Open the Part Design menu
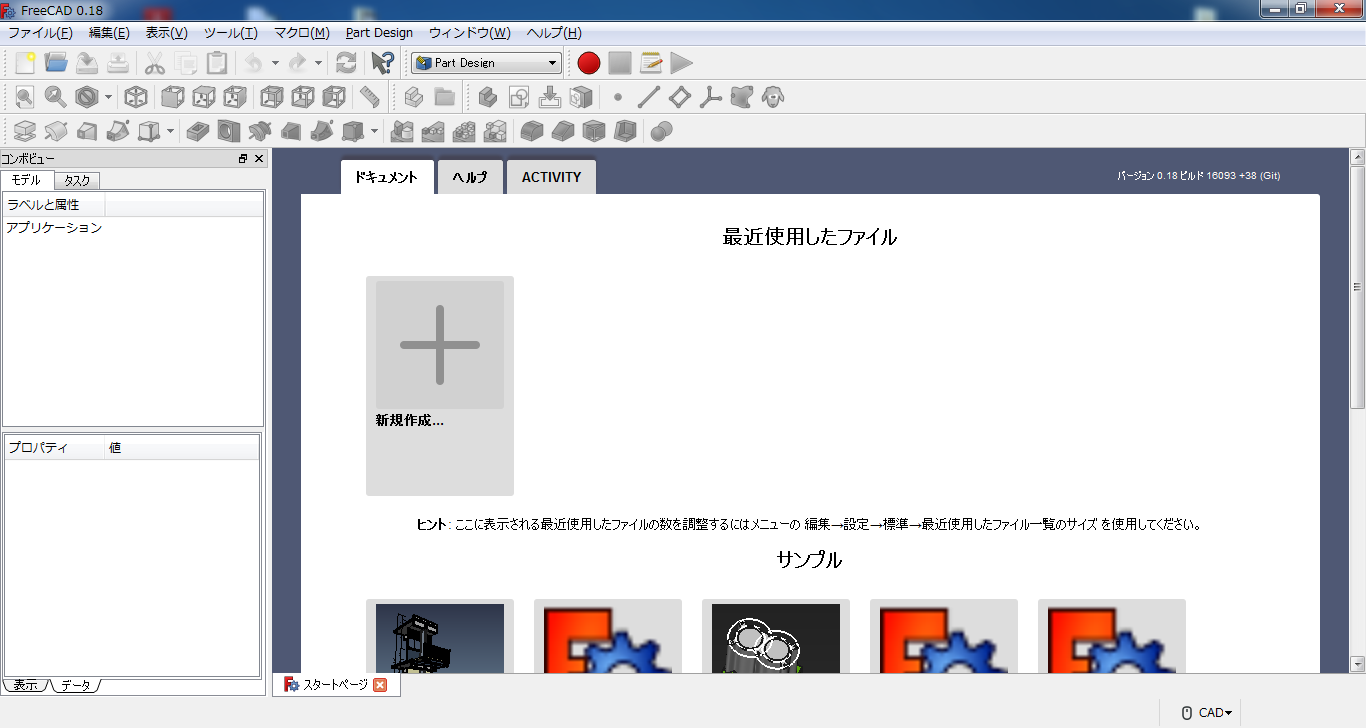This screenshot has width=1366, height=728. pyautogui.click(x=379, y=33)
